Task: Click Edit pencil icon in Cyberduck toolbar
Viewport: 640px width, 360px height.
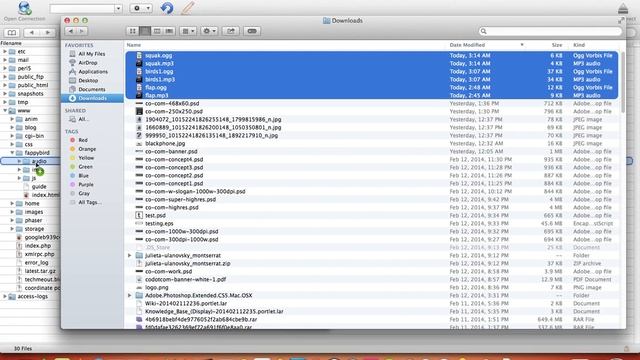Action: pyautogui.click(x=187, y=8)
